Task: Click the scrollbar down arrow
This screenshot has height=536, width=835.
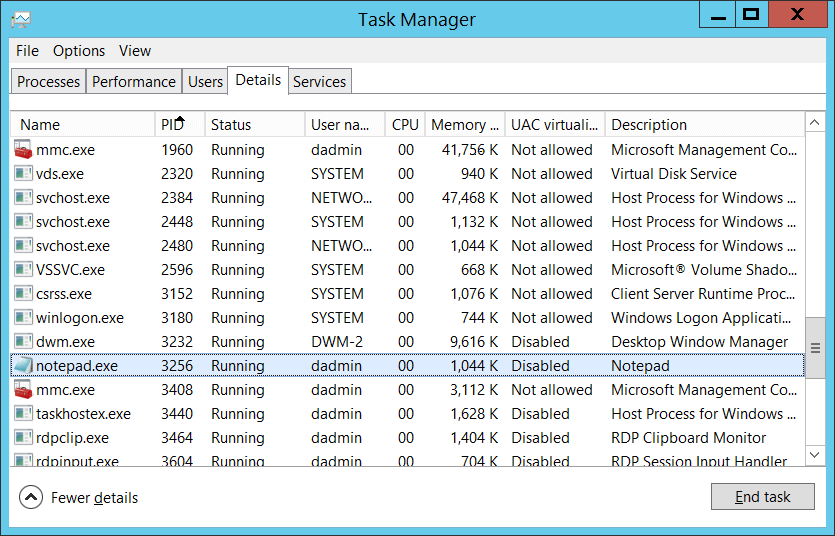Action: [815, 457]
